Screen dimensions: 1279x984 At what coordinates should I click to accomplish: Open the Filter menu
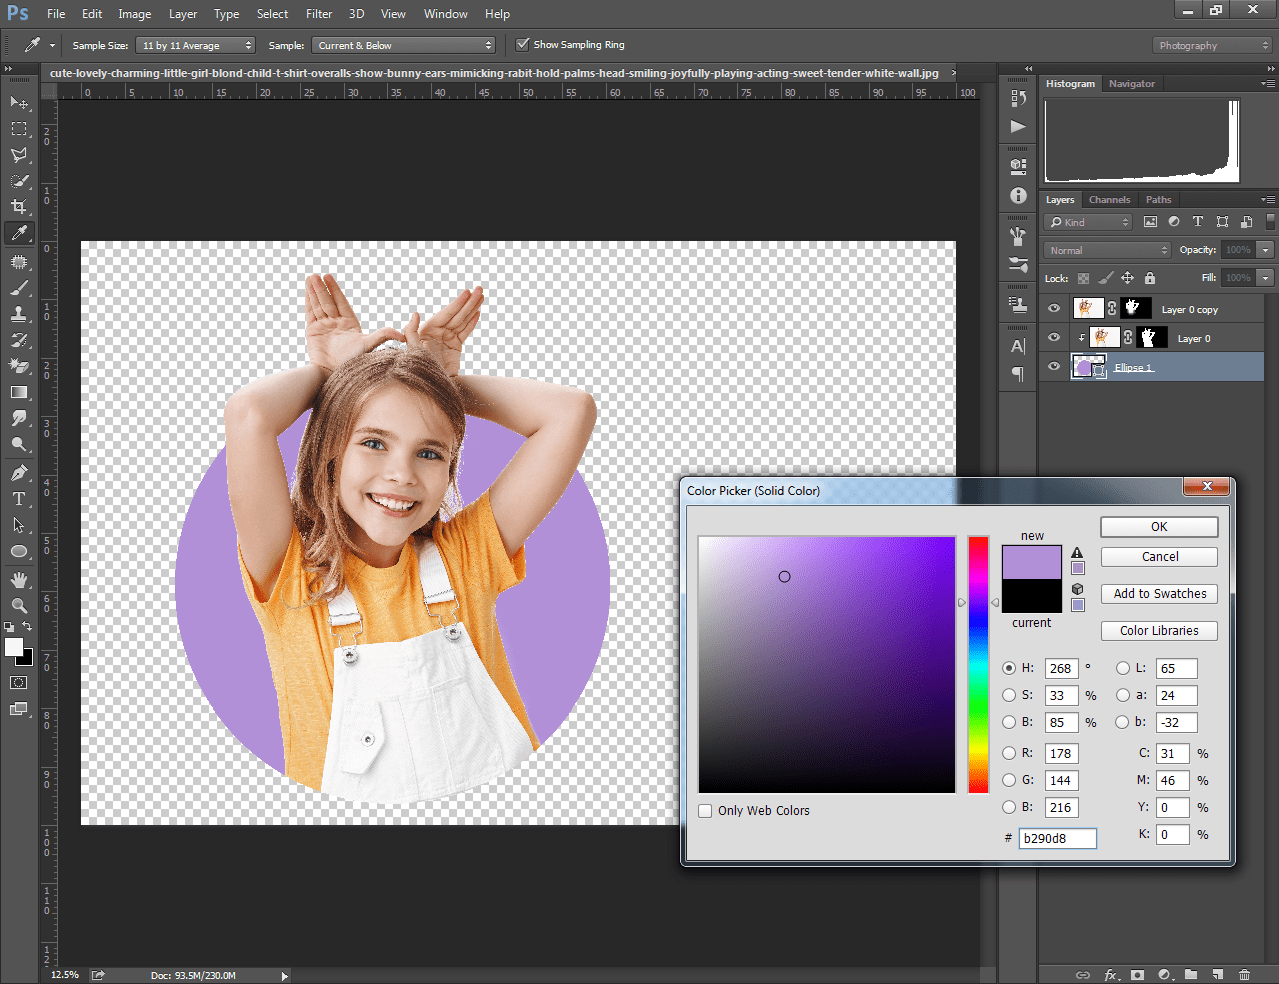[x=319, y=14]
